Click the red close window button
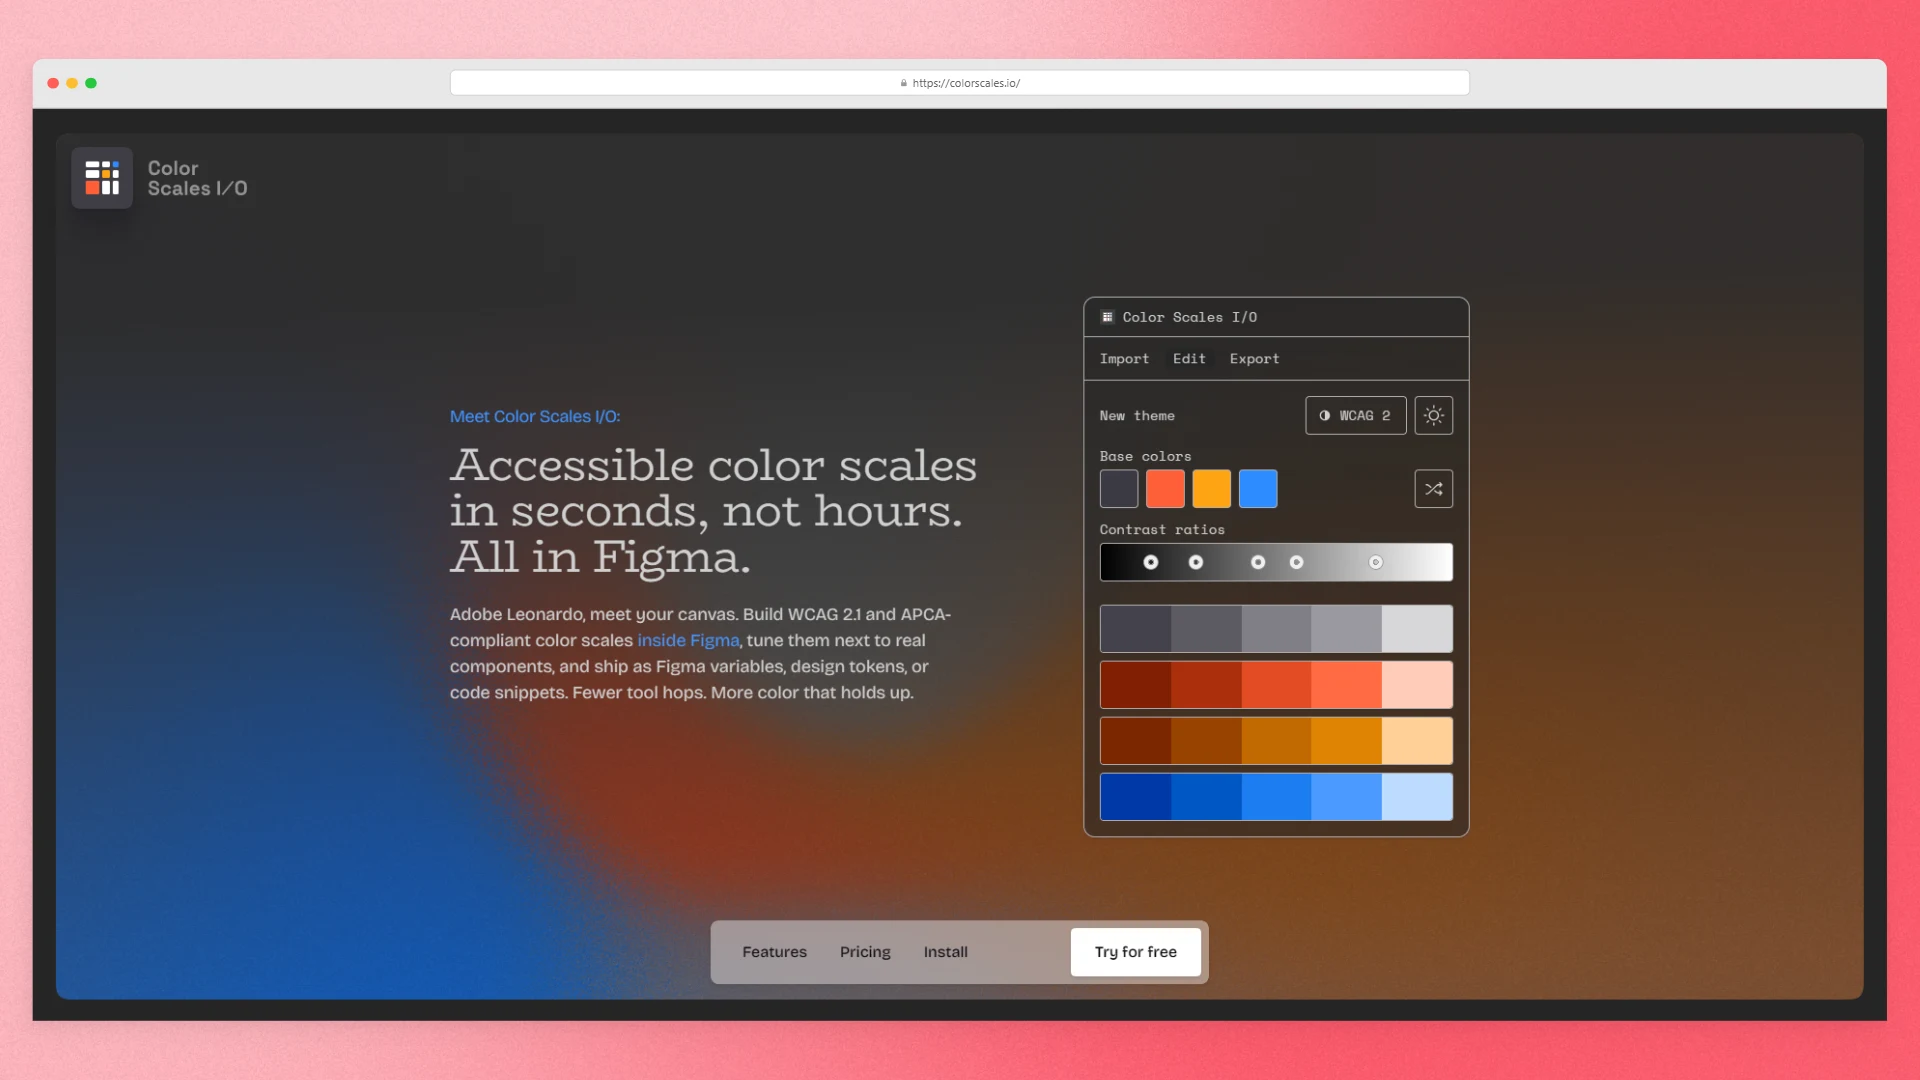Screen dimensions: 1920x1080 click(53, 83)
